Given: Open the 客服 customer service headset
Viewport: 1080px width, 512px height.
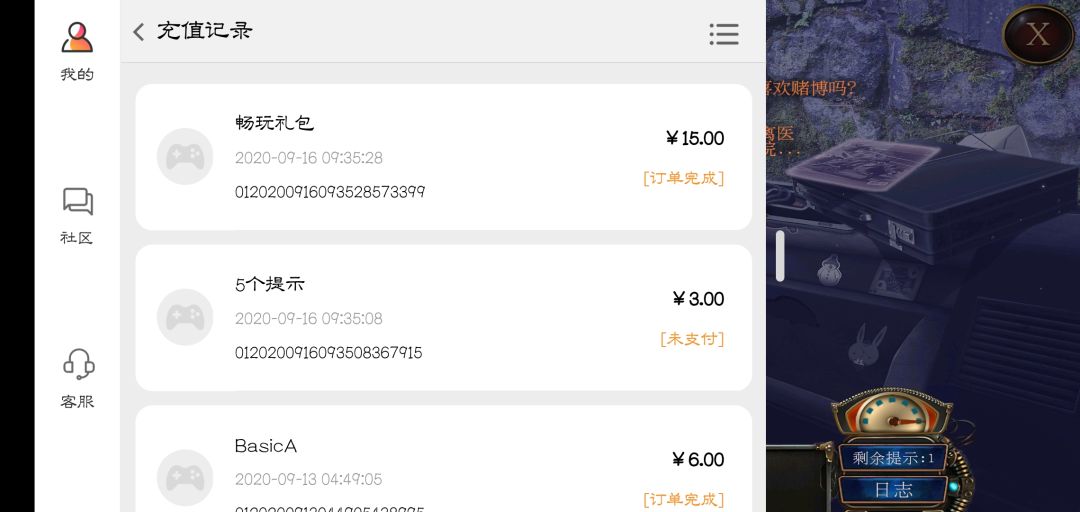Looking at the screenshot, I should [77, 365].
